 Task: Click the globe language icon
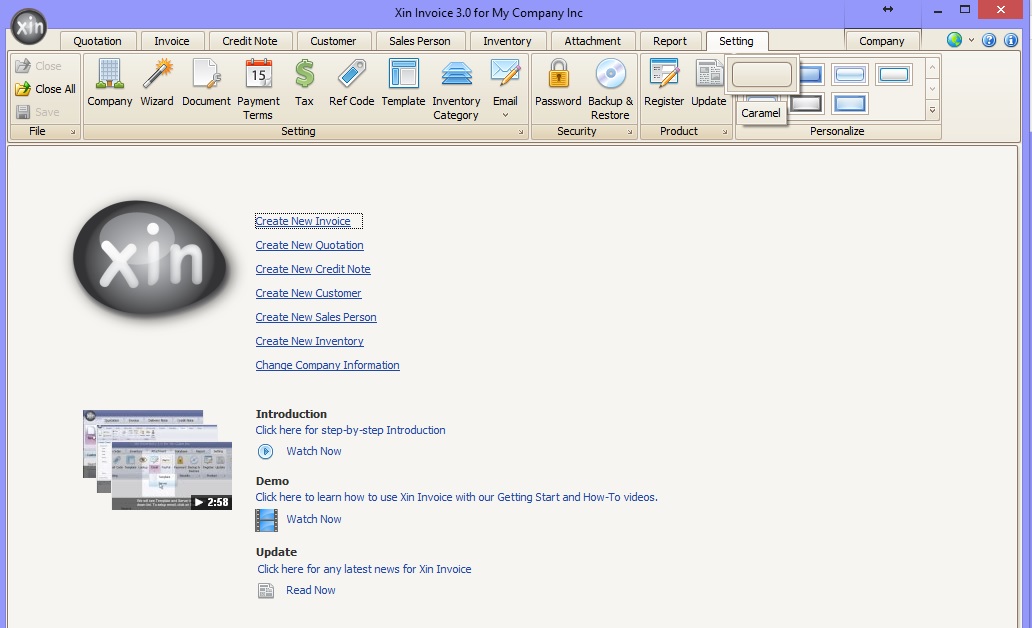tap(954, 40)
